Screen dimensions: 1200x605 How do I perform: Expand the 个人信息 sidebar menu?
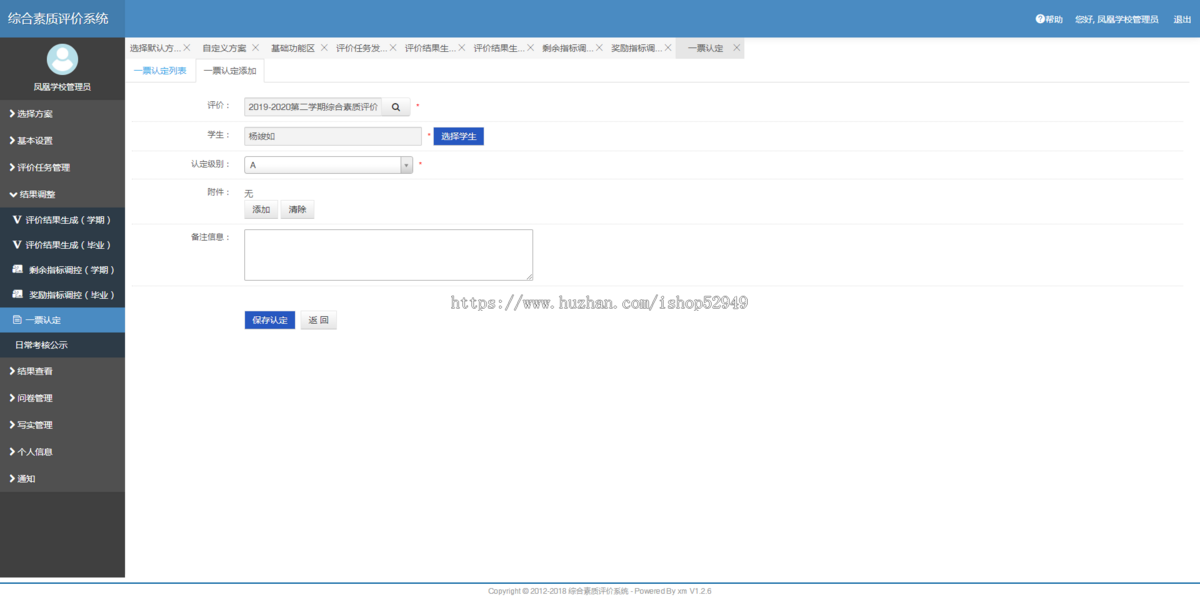coord(62,451)
